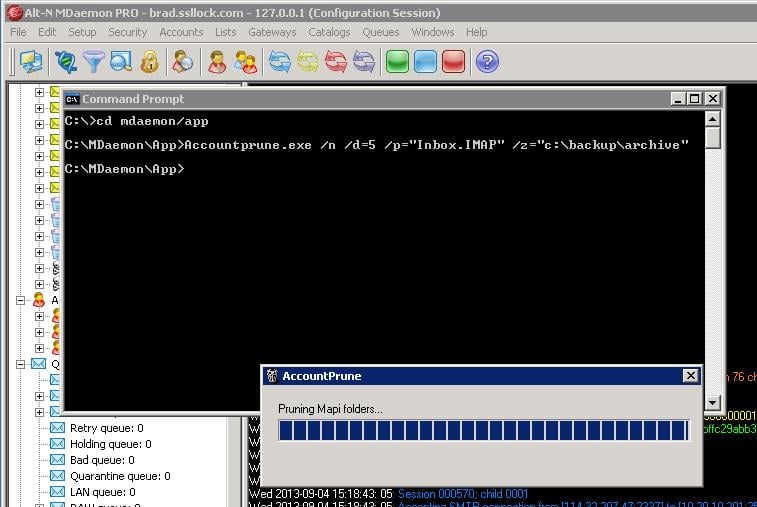Click the Command Prompt scroll down arrow

(713, 402)
